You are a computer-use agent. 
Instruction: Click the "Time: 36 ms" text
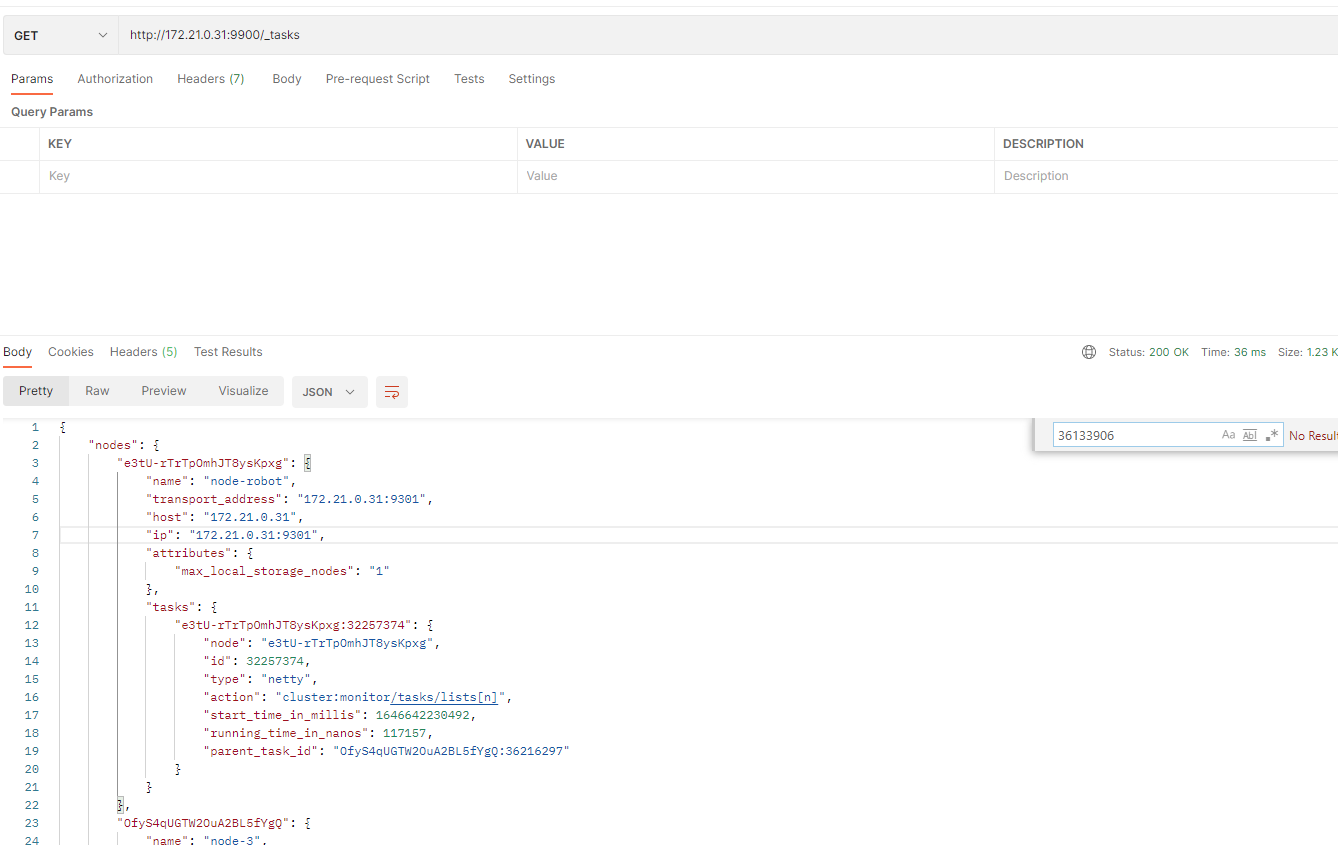click(1233, 352)
